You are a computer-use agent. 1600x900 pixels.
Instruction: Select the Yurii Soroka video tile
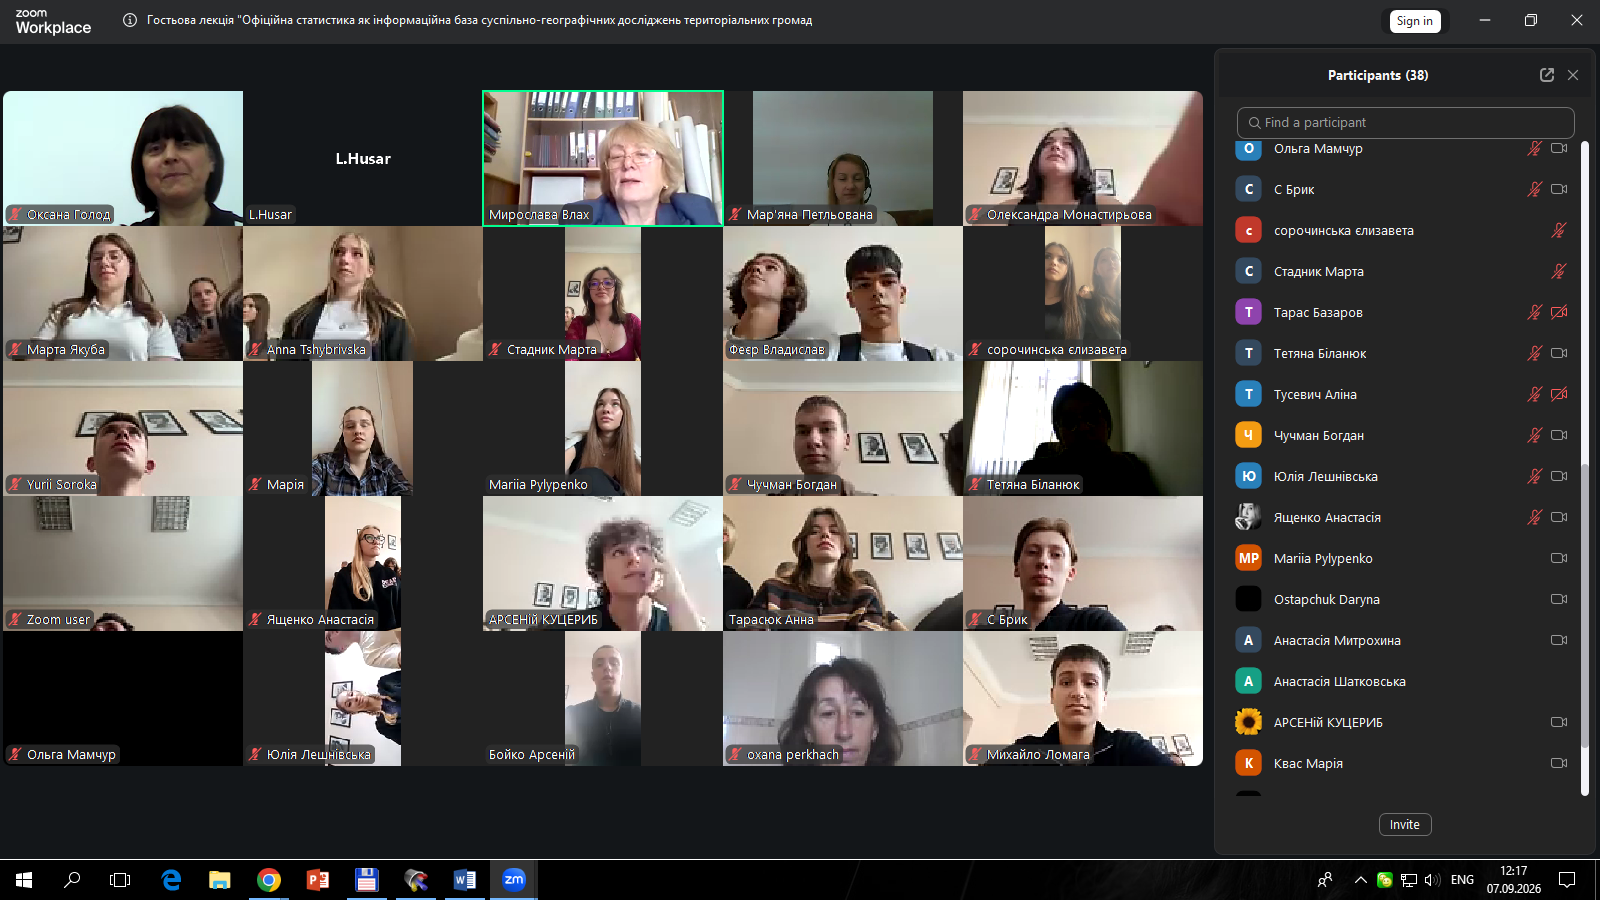click(x=123, y=428)
